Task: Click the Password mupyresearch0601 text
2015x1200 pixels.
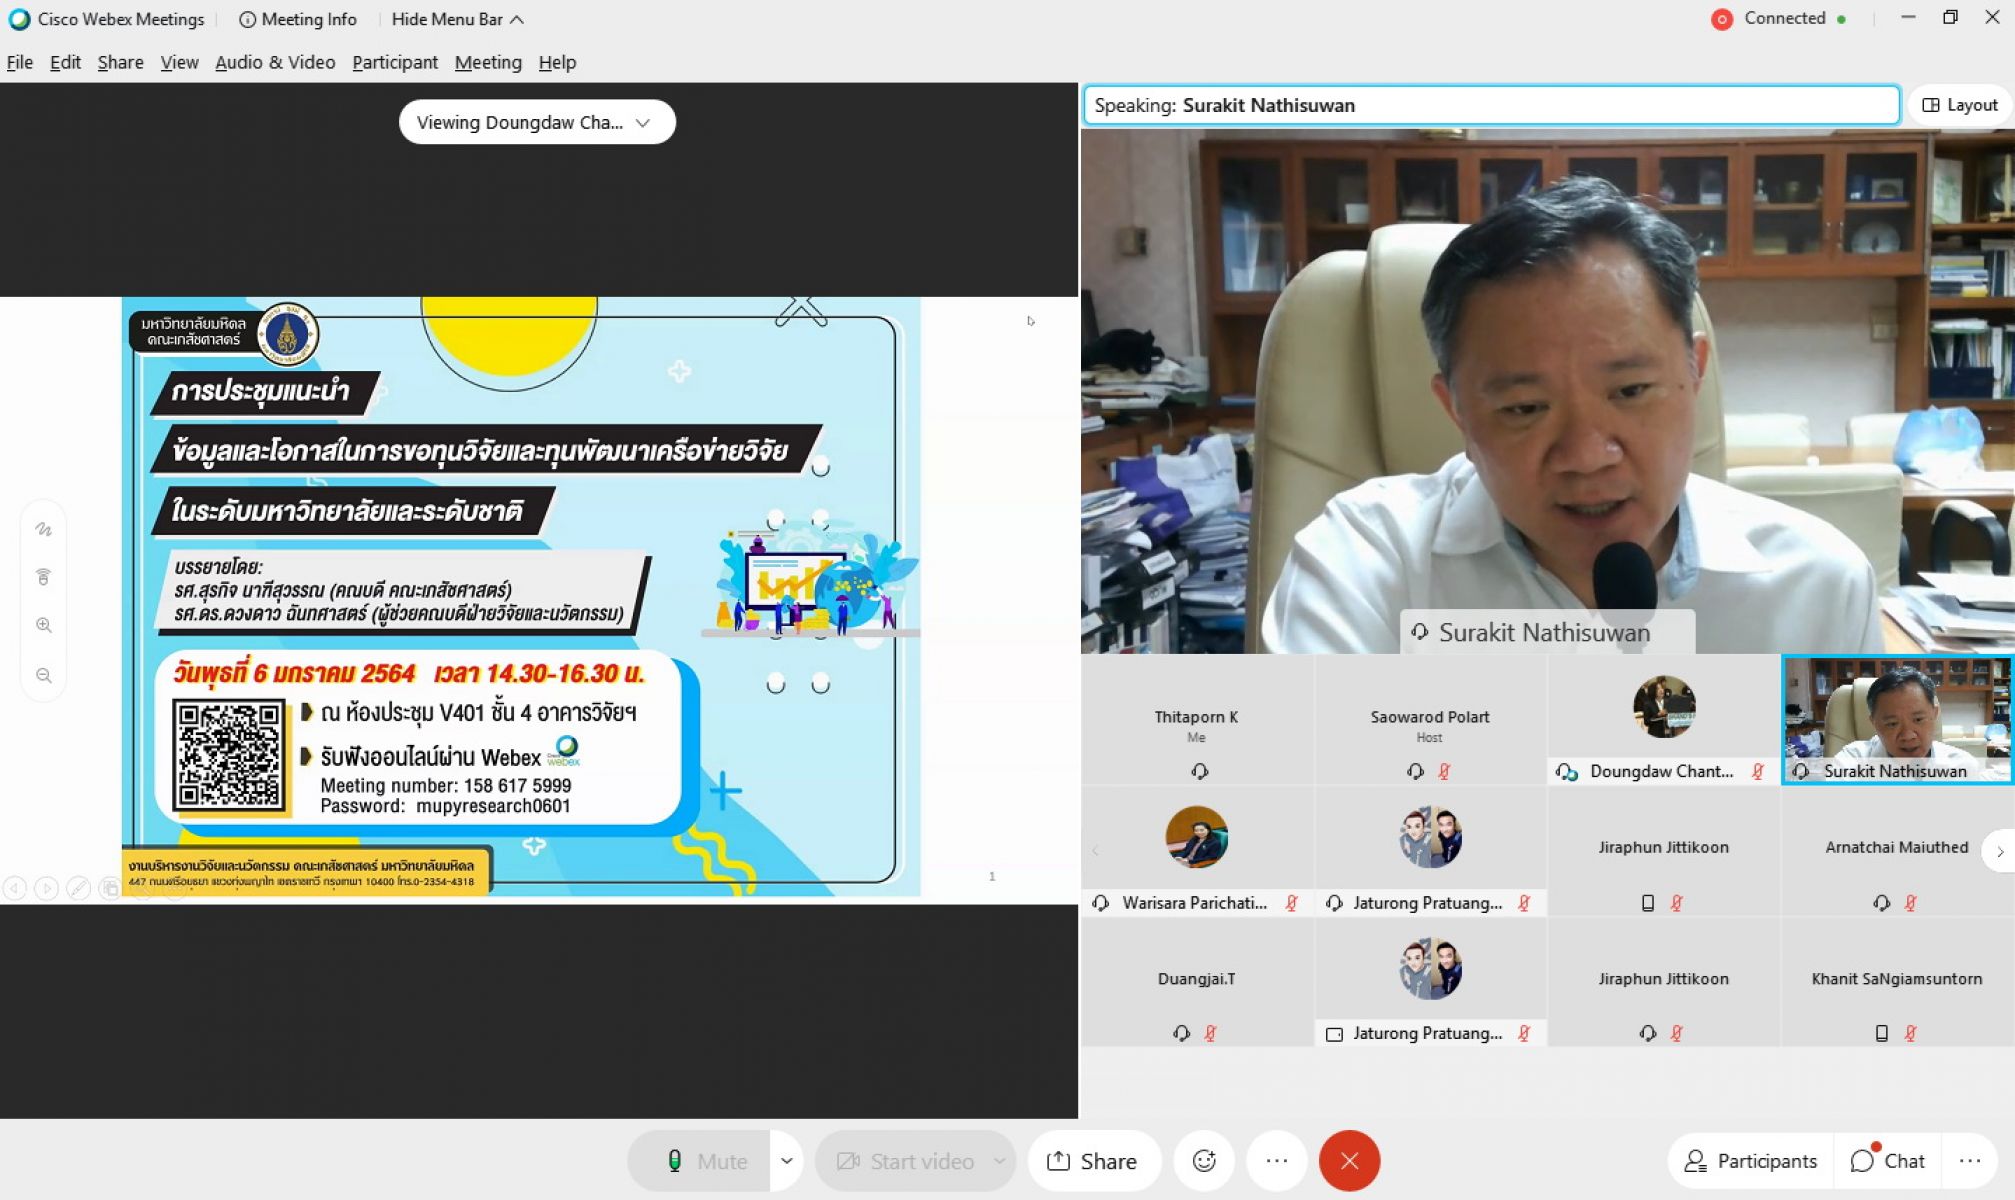Action: (445, 806)
